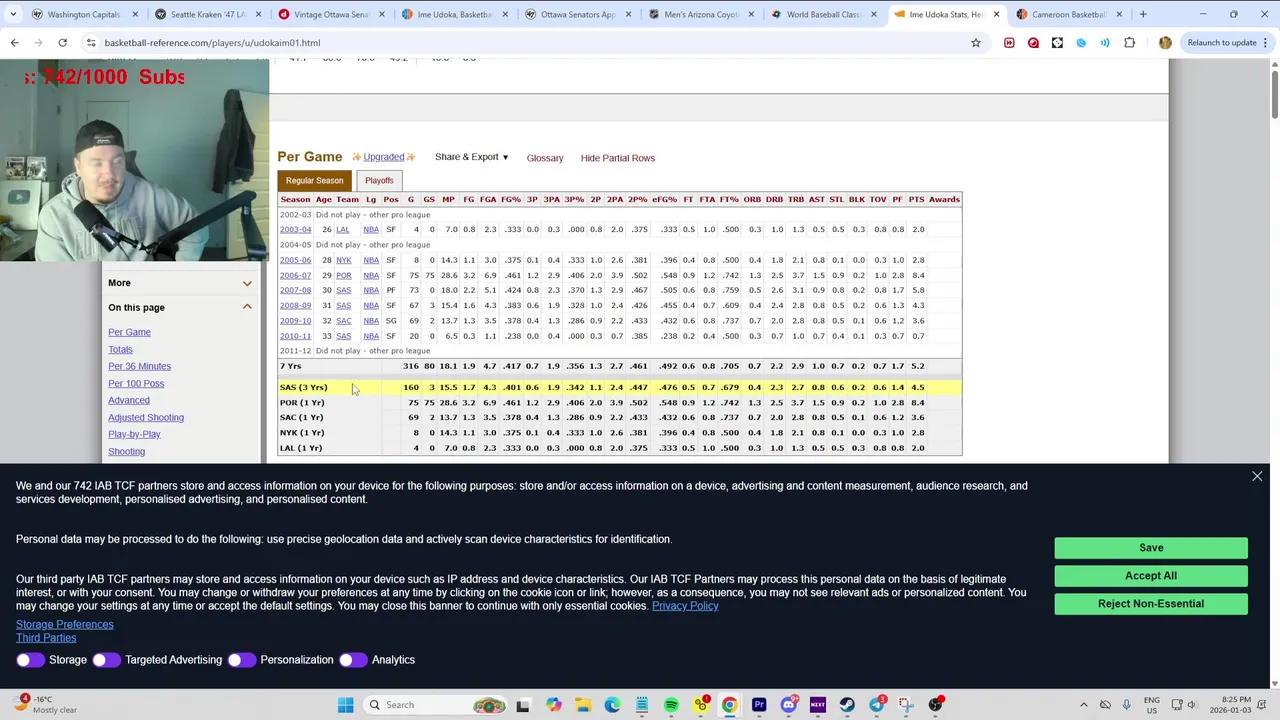Click the Accept All button

(x=1151, y=576)
